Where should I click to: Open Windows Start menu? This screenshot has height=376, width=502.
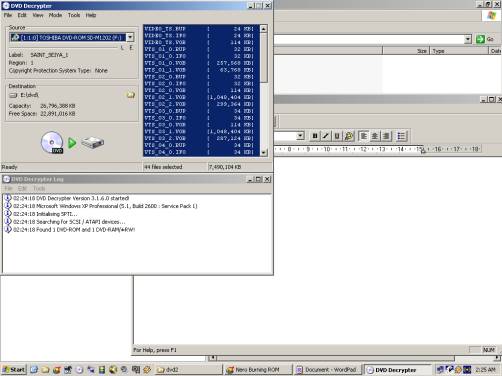coord(13,370)
